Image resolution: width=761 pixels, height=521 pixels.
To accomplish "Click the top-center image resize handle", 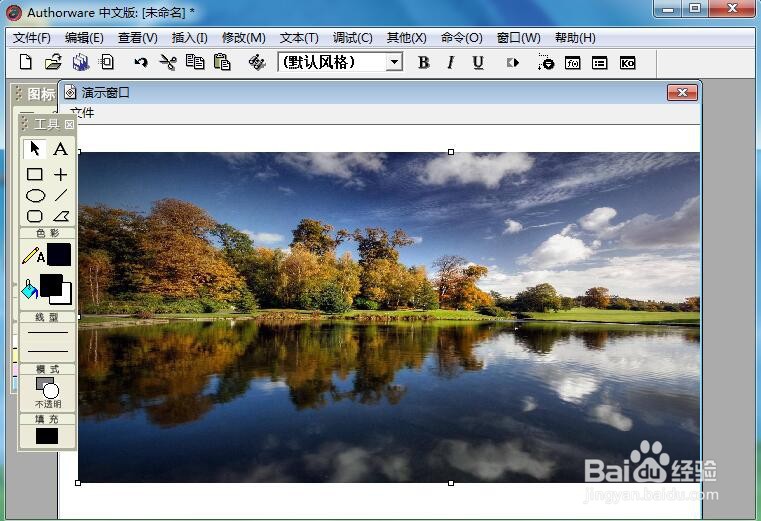I will (451, 152).
